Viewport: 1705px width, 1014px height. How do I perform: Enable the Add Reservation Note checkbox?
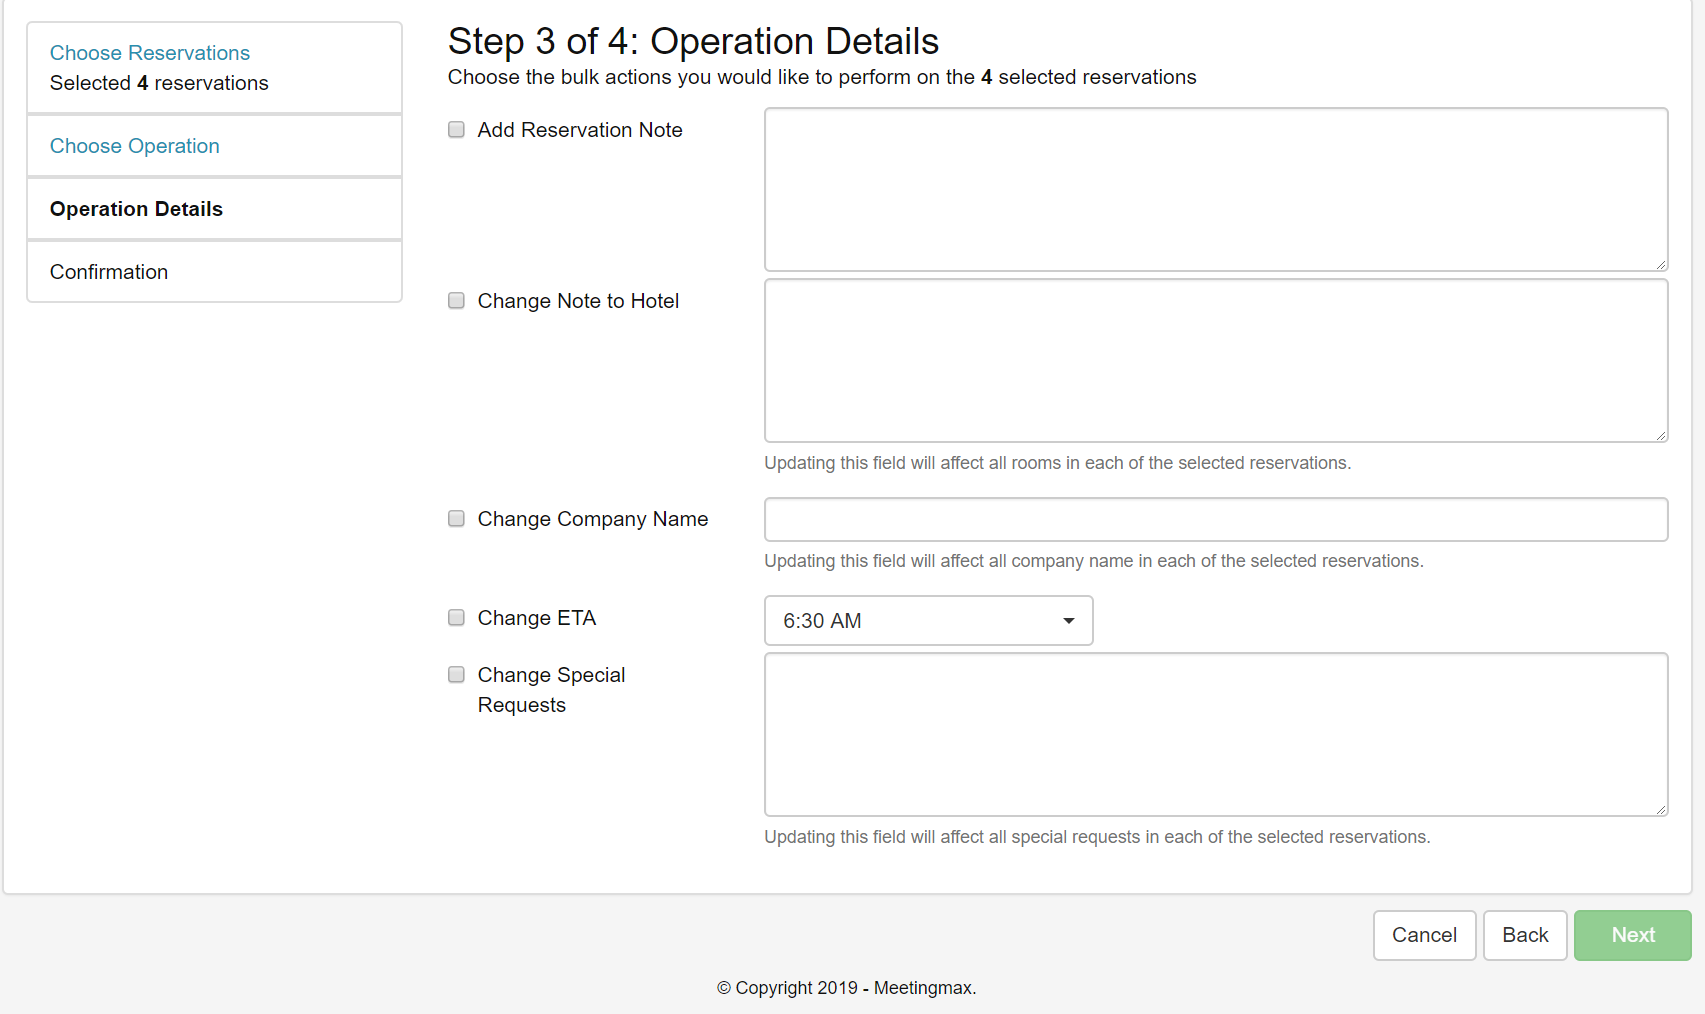click(456, 130)
